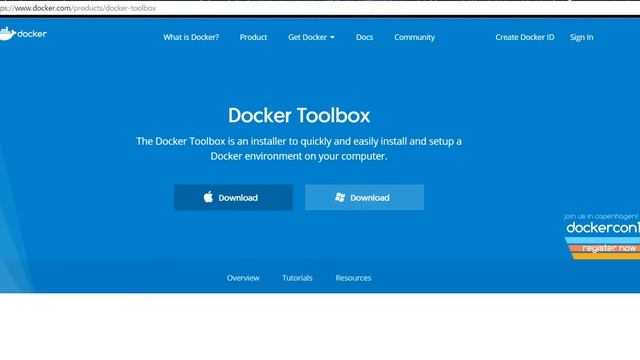Download Docker Toolbox for Windows

click(364, 198)
